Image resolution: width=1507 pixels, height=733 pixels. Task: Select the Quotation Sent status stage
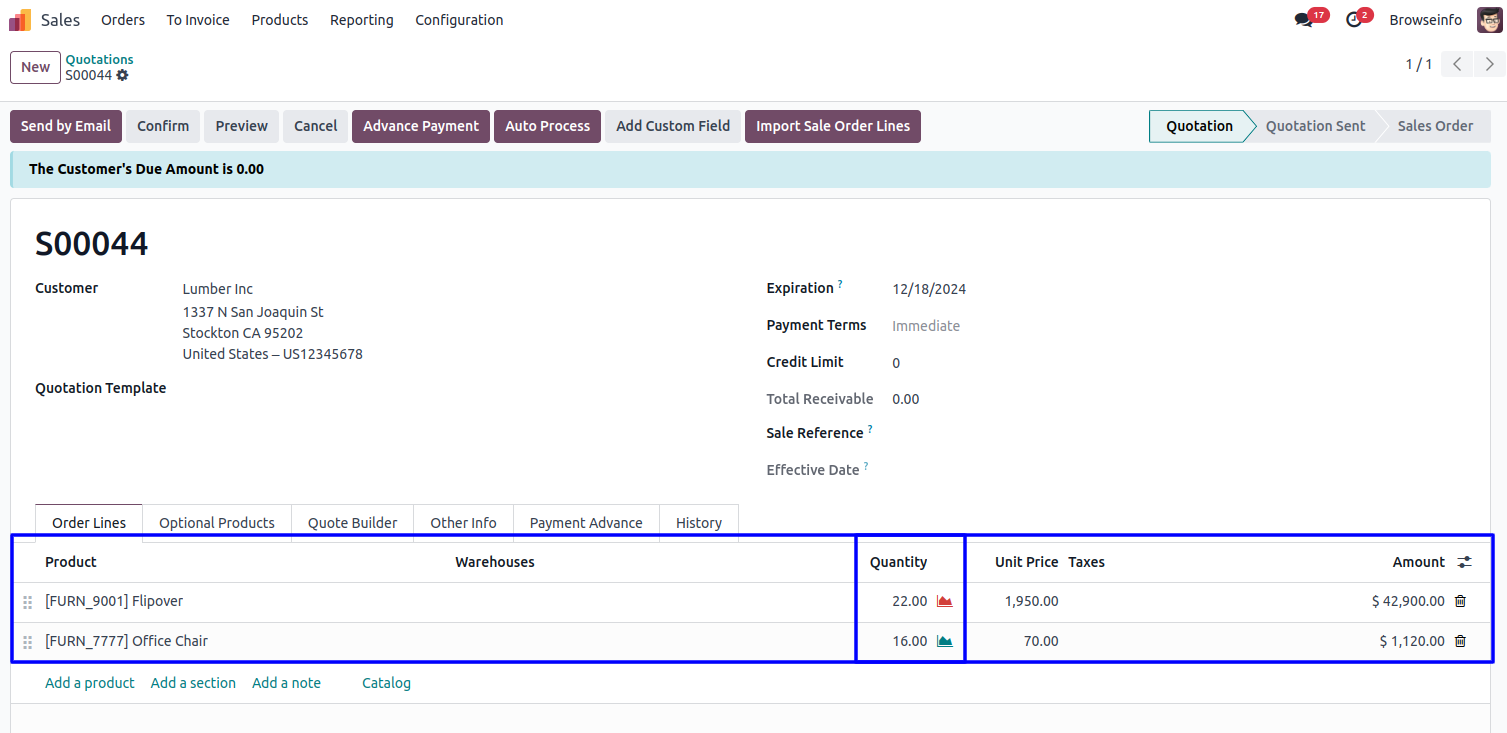(1314, 126)
